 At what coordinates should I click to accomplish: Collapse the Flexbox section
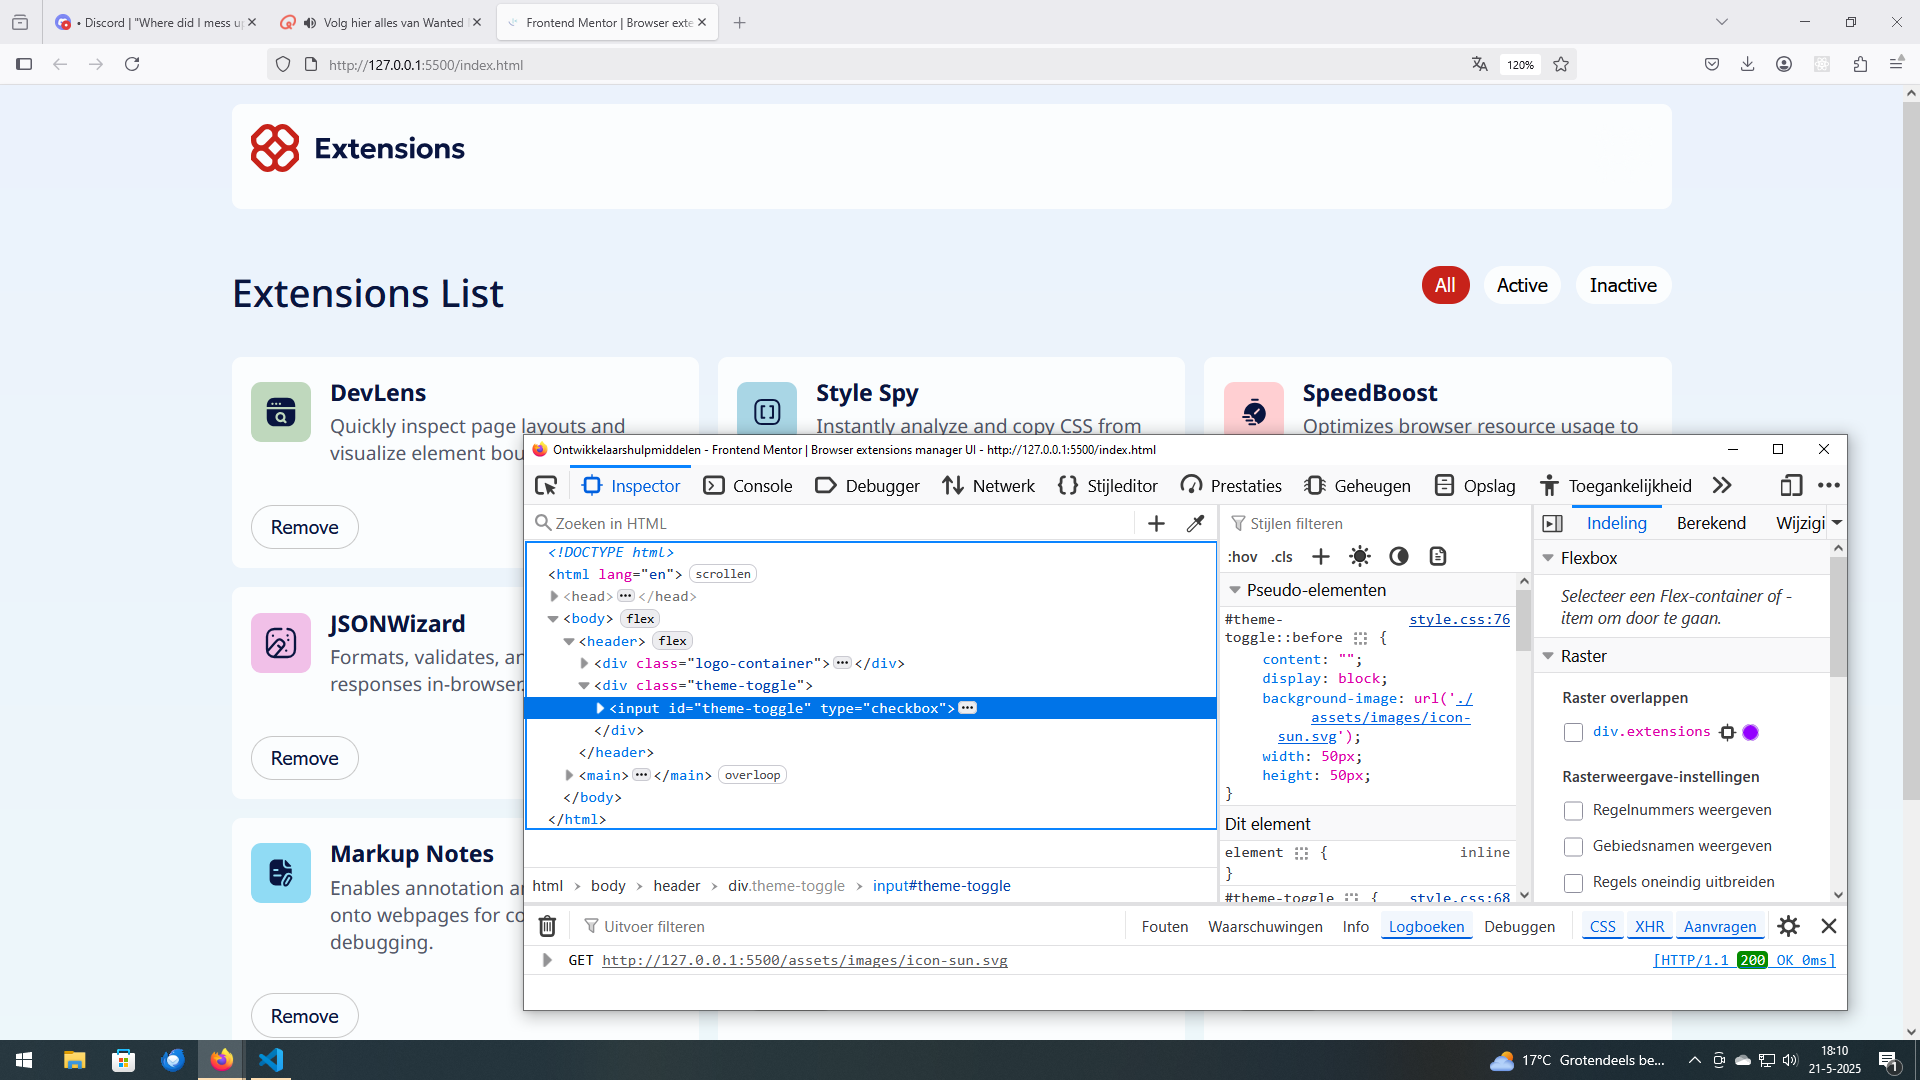(1548, 558)
